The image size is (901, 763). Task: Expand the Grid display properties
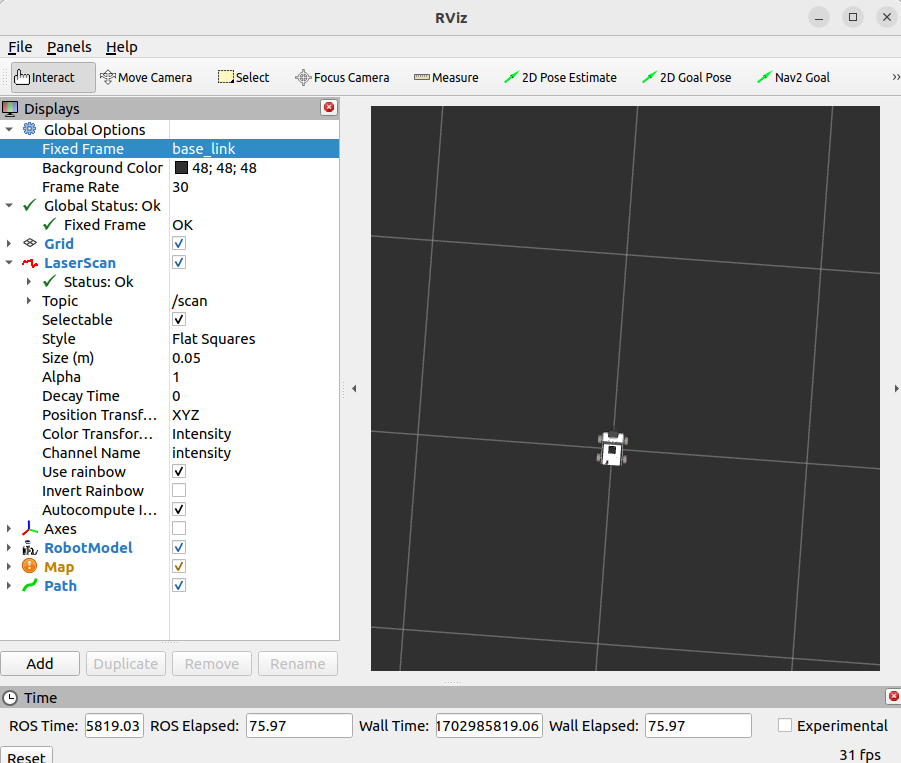pyautogui.click(x=9, y=243)
